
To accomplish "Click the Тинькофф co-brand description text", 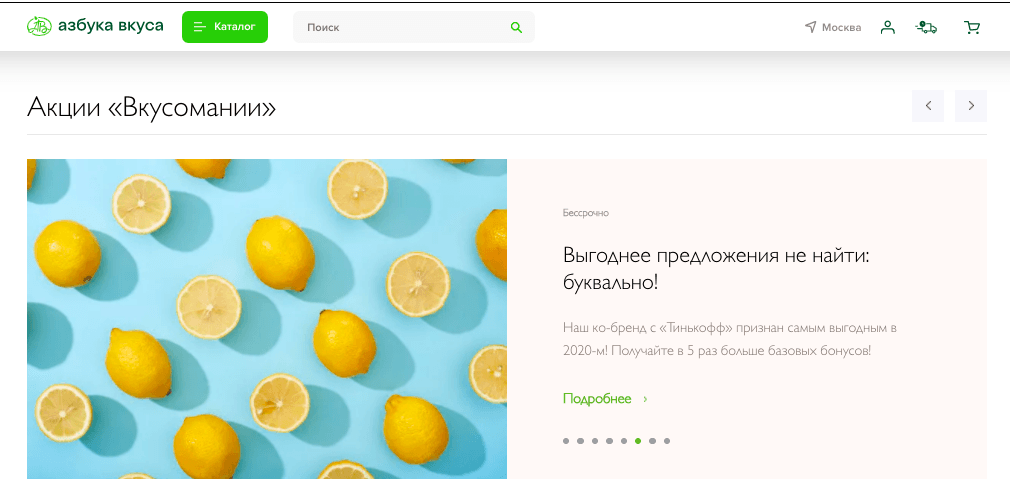I will pyautogui.click(x=730, y=340).
